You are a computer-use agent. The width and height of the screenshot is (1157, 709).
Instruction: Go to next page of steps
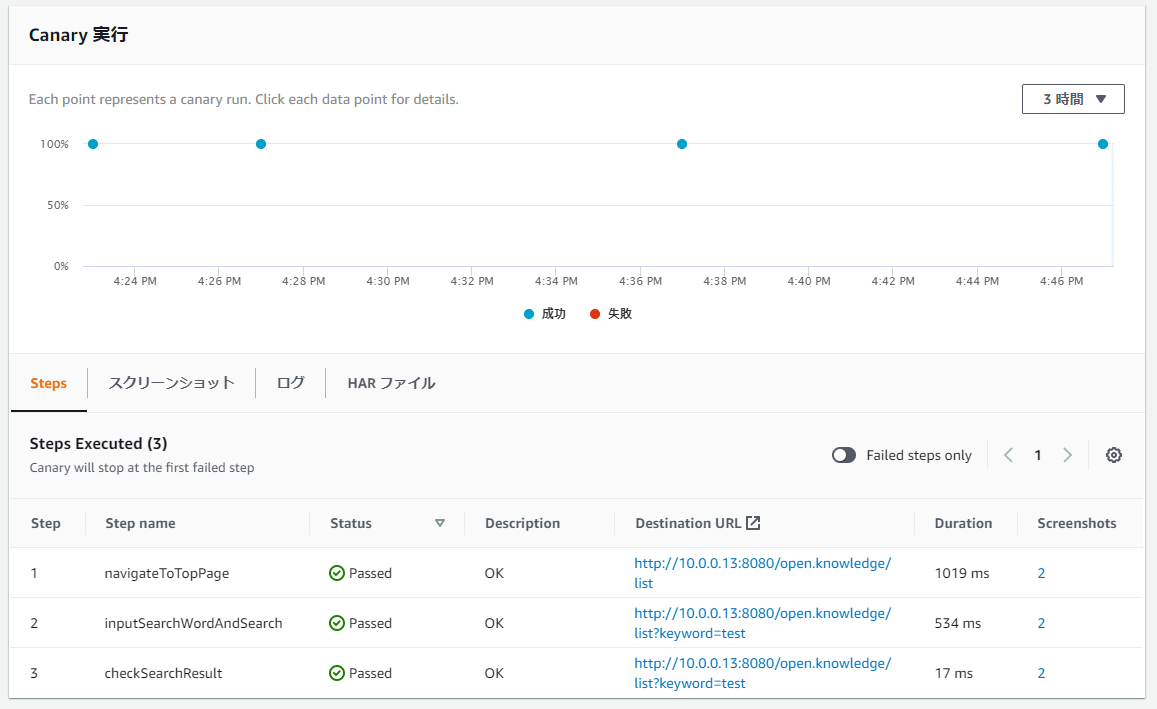click(1067, 455)
